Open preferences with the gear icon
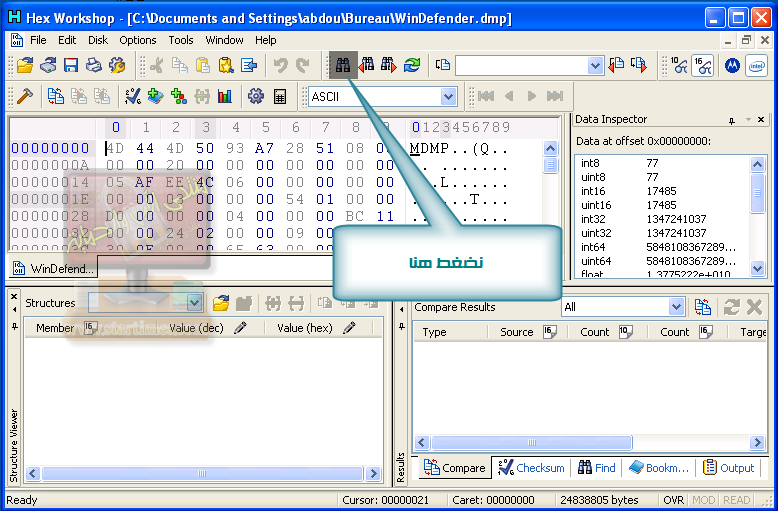Image resolution: width=778 pixels, height=511 pixels. click(x=256, y=96)
